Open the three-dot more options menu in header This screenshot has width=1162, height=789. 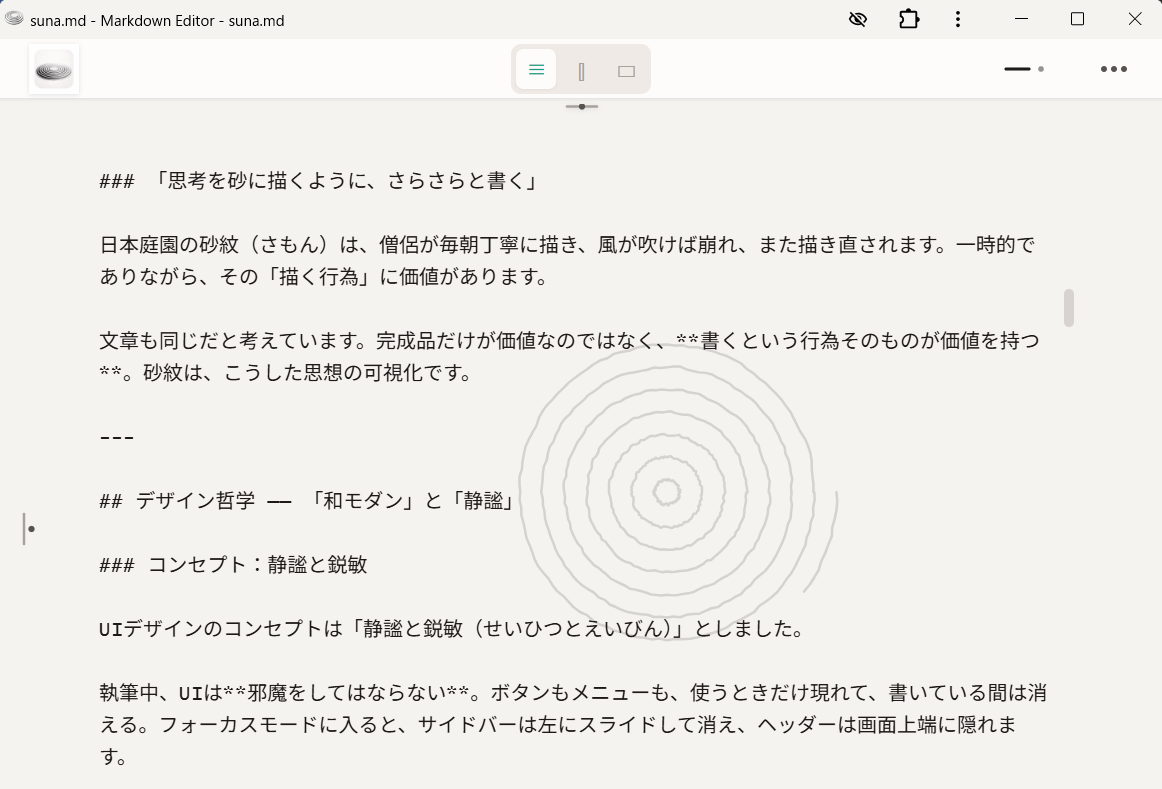click(1113, 69)
